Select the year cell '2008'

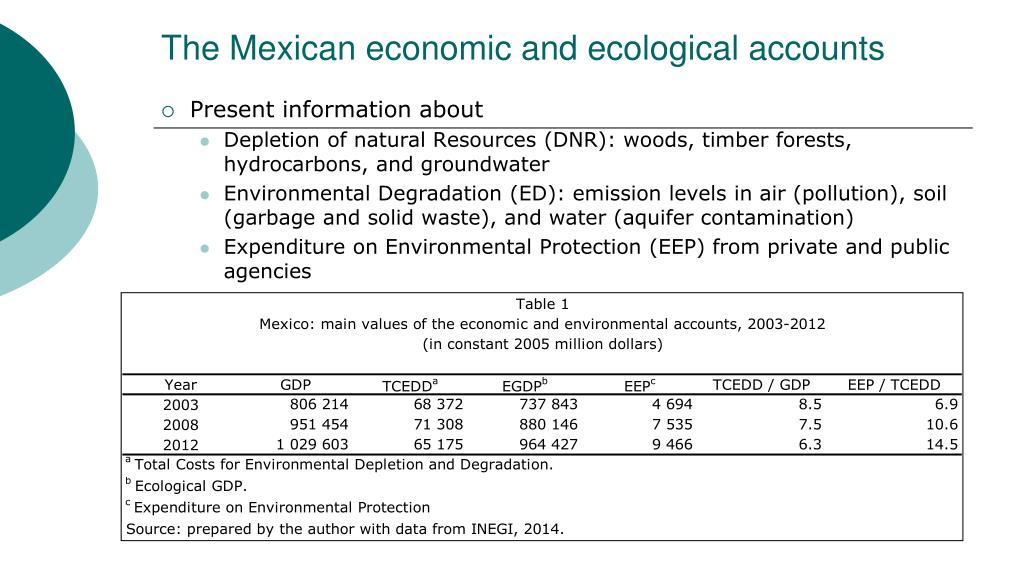pyautogui.click(x=181, y=425)
